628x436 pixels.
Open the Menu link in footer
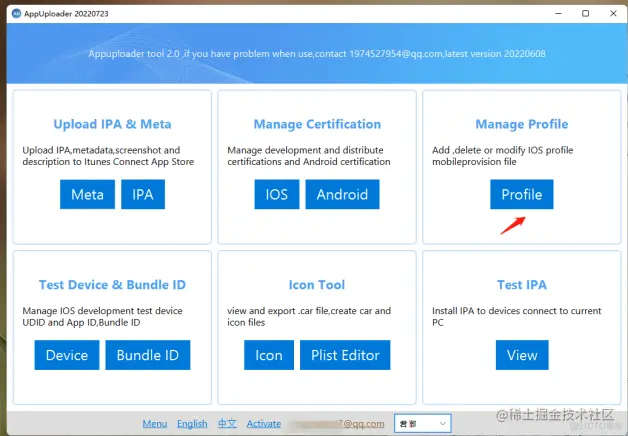(155, 424)
